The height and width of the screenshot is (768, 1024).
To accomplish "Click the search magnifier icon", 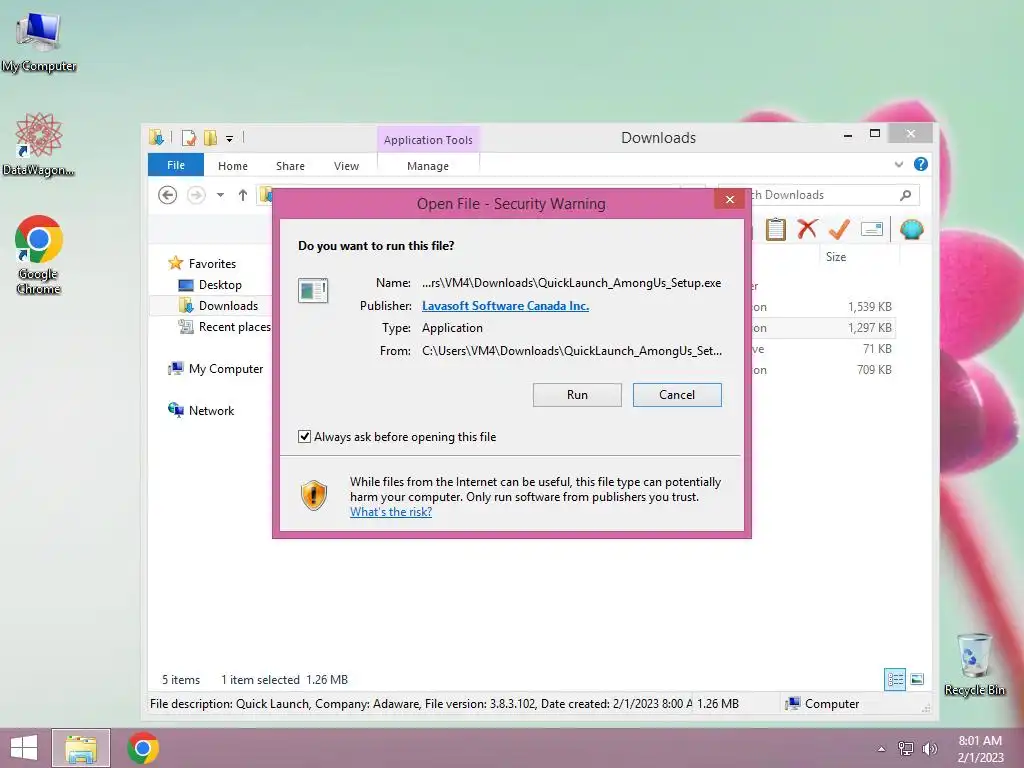I will pos(905,195).
